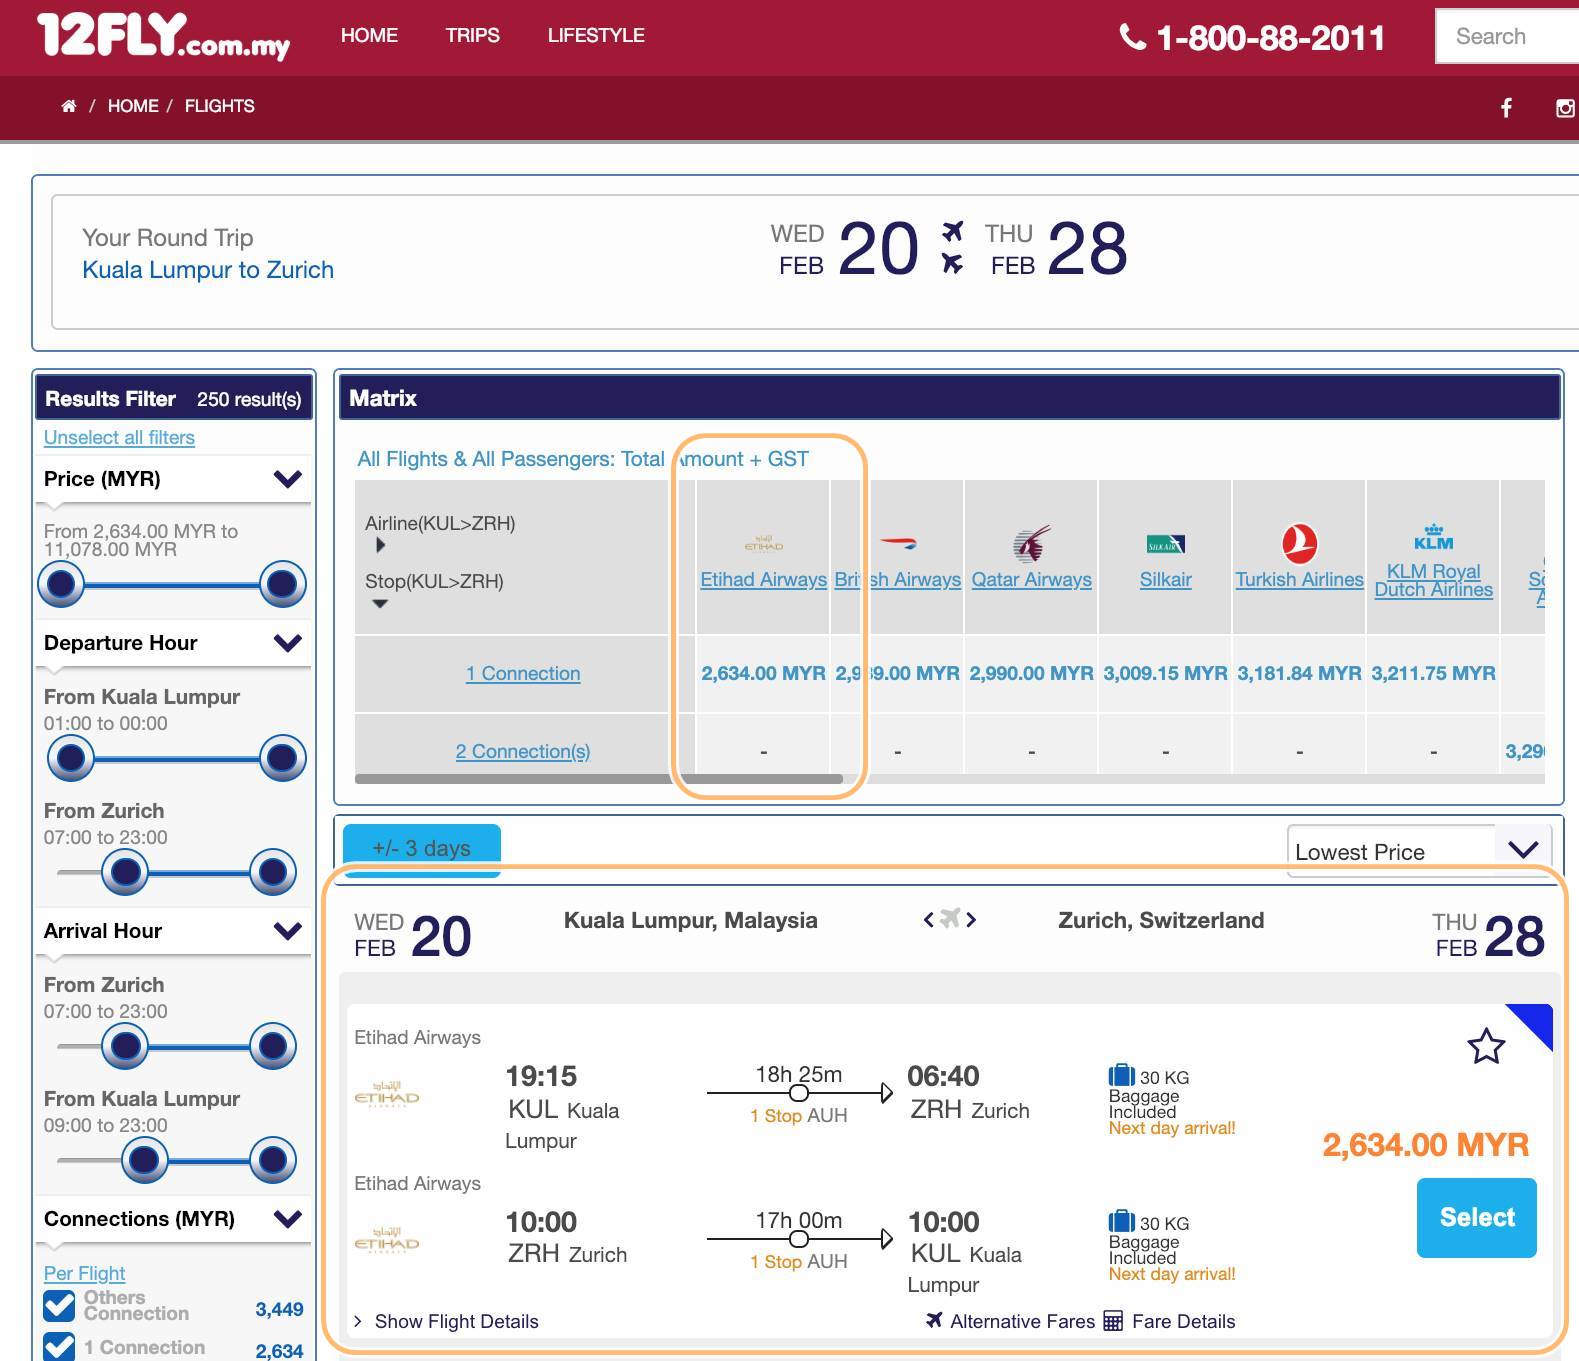The image size is (1579, 1361).
Task: Click KLM Royal Dutch Airlines link
Action: (x=1433, y=580)
